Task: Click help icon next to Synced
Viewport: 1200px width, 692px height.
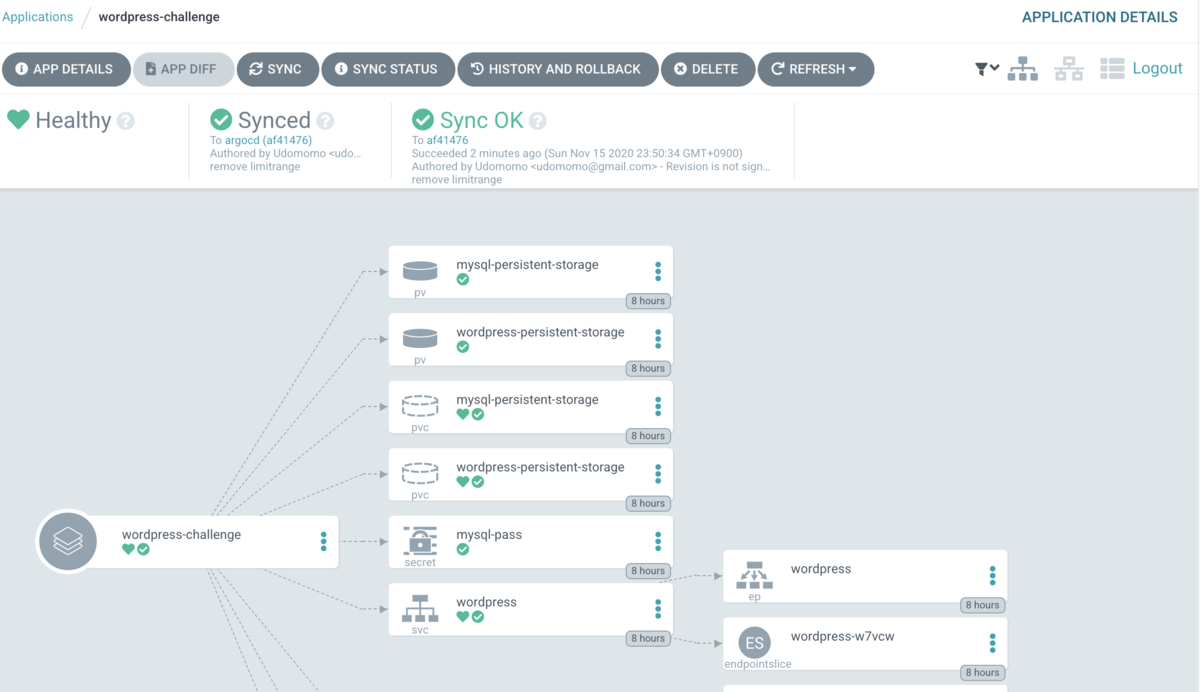Action: pyautogui.click(x=325, y=121)
